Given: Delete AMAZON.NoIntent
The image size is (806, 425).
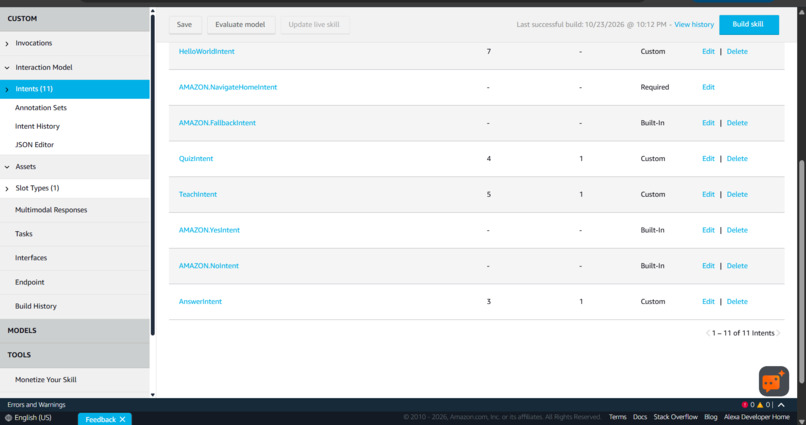Looking at the screenshot, I should tap(737, 266).
